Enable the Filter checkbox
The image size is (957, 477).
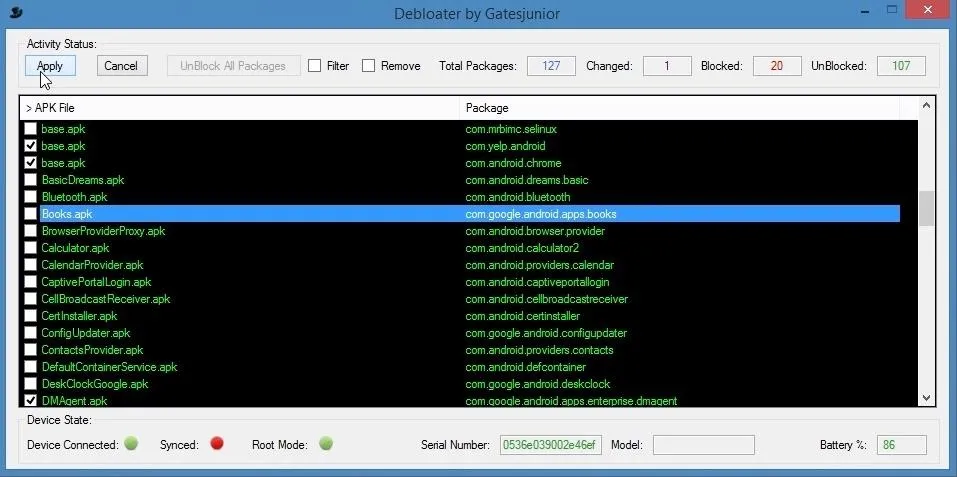(x=314, y=66)
